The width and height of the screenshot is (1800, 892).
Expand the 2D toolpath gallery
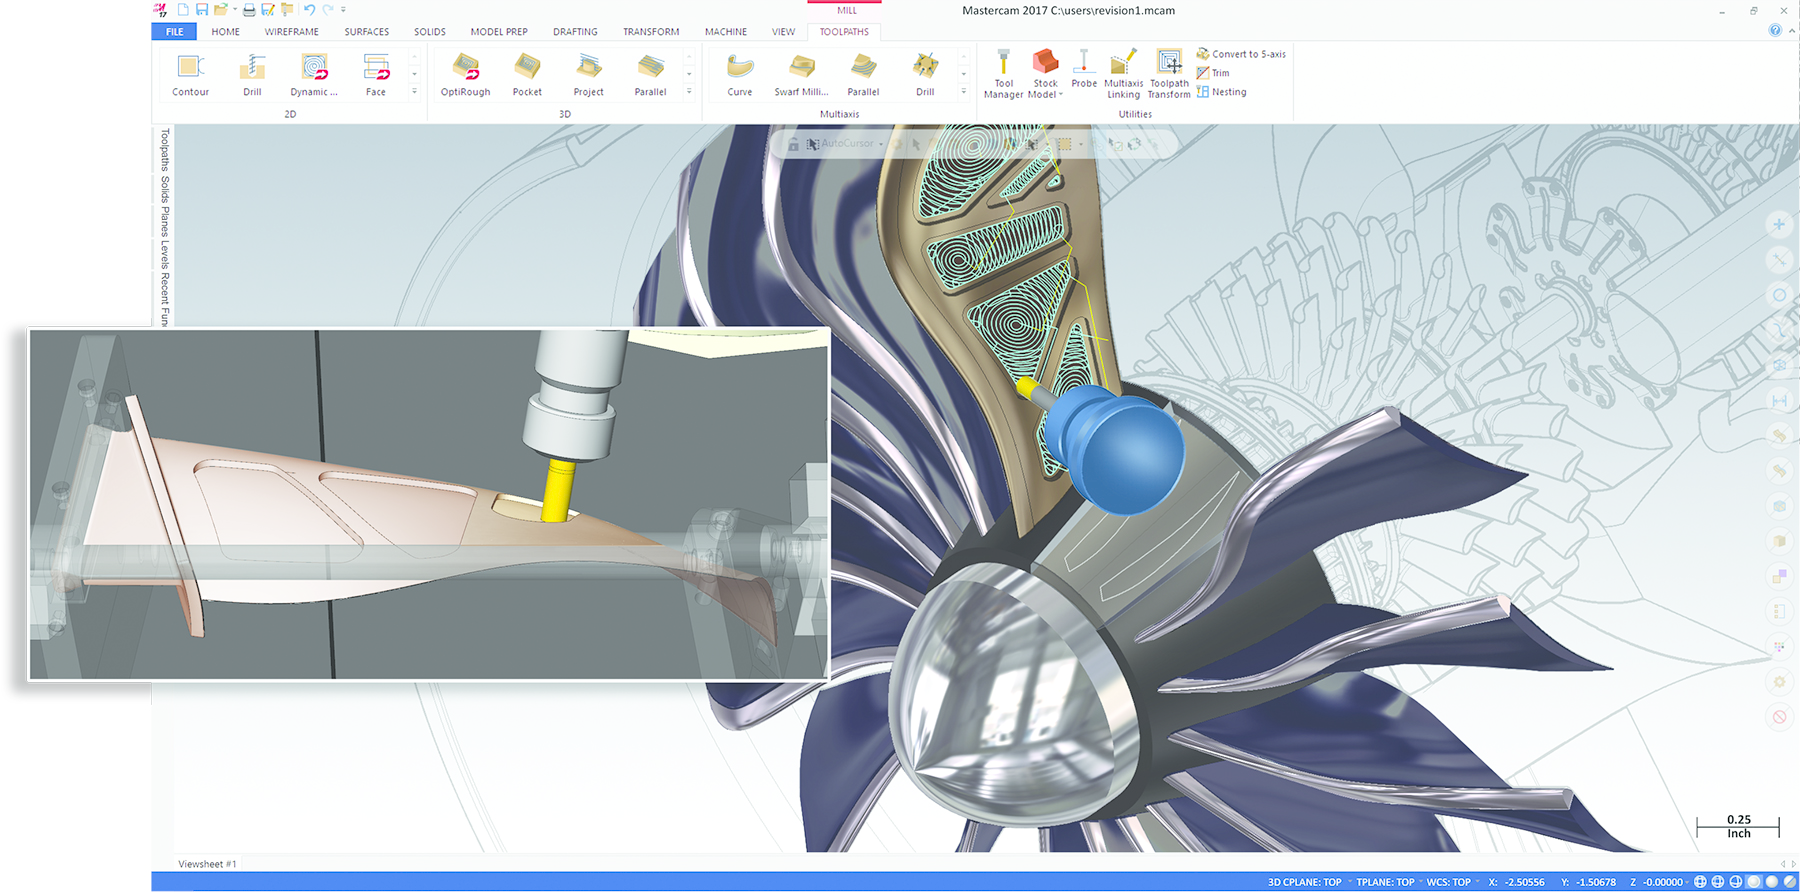(x=414, y=92)
